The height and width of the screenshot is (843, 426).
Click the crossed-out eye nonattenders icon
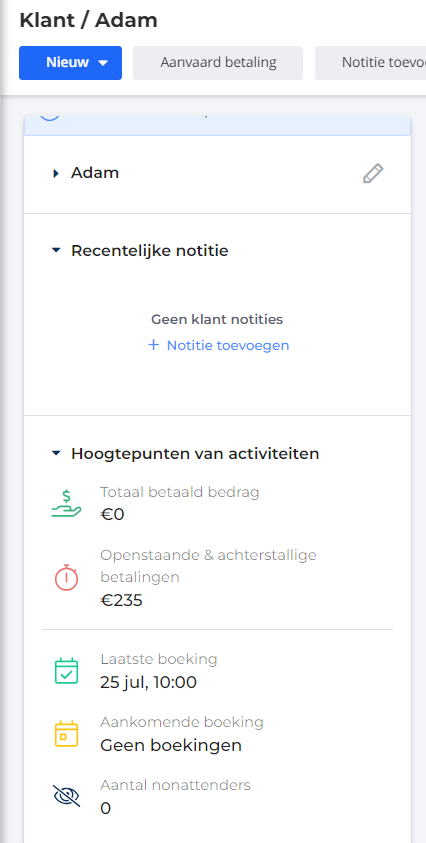coord(67,796)
